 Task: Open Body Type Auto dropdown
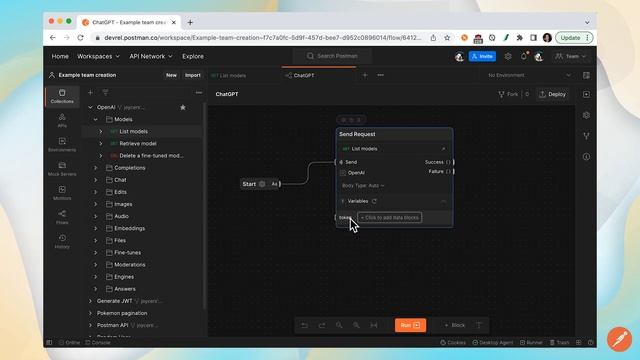(x=363, y=186)
